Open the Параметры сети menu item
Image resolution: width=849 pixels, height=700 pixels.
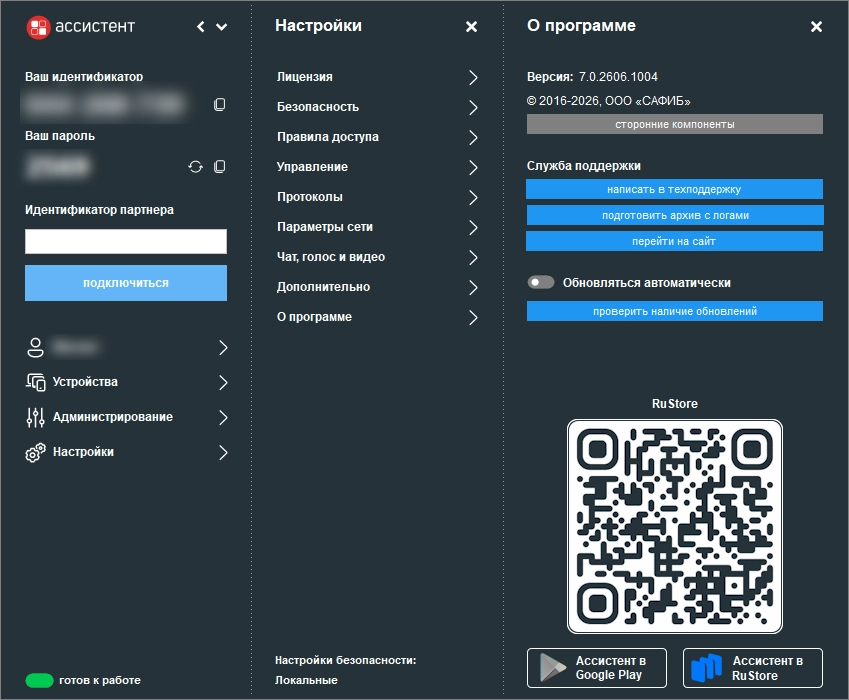(x=377, y=227)
